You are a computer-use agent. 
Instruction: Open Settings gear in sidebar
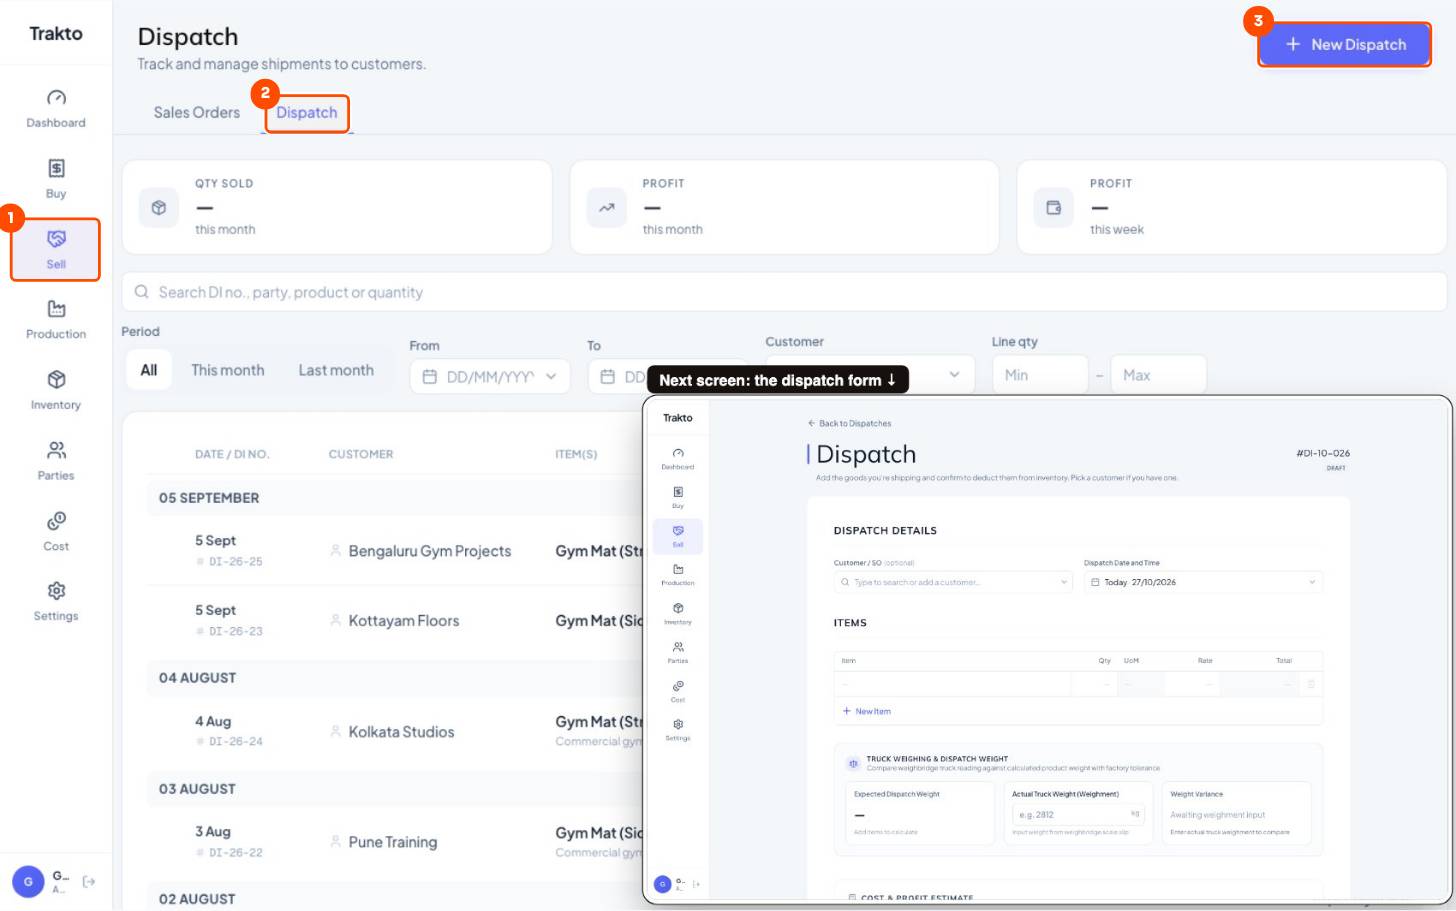click(56, 591)
